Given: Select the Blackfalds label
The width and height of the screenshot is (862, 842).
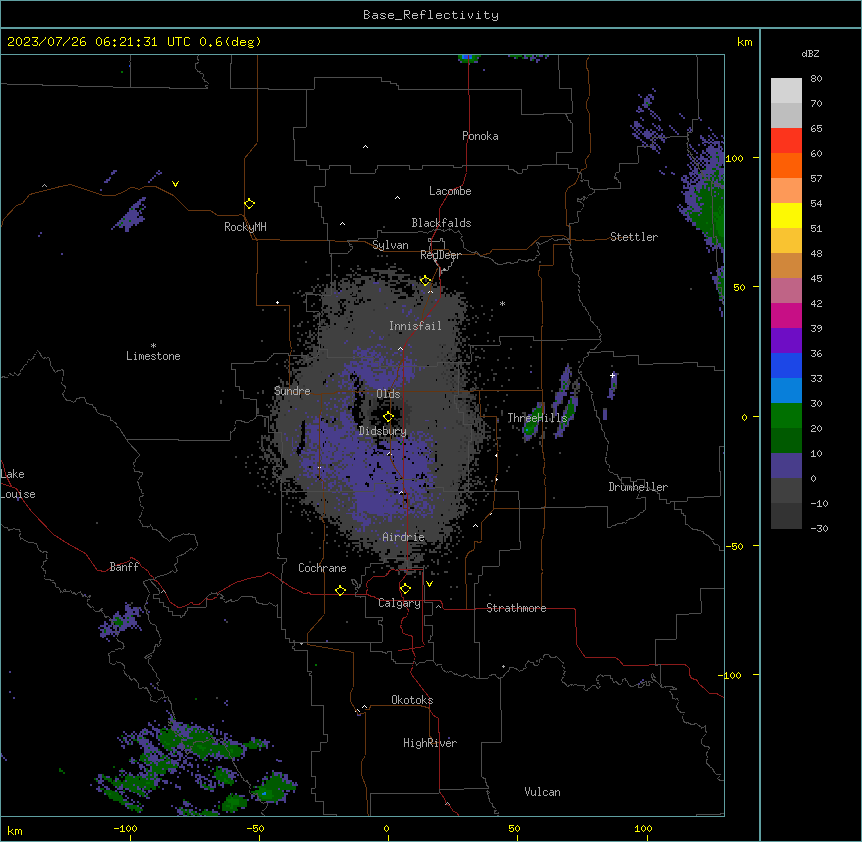Looking at the screenshot, I should [x=441, y=223].
